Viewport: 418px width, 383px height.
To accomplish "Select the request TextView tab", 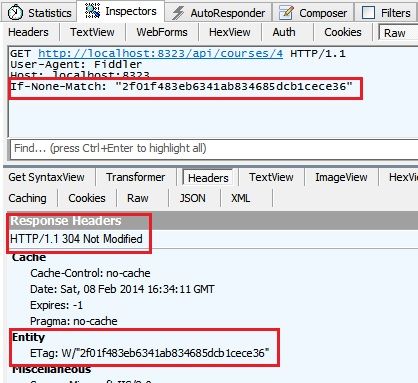I will click(x=92, y=32).
